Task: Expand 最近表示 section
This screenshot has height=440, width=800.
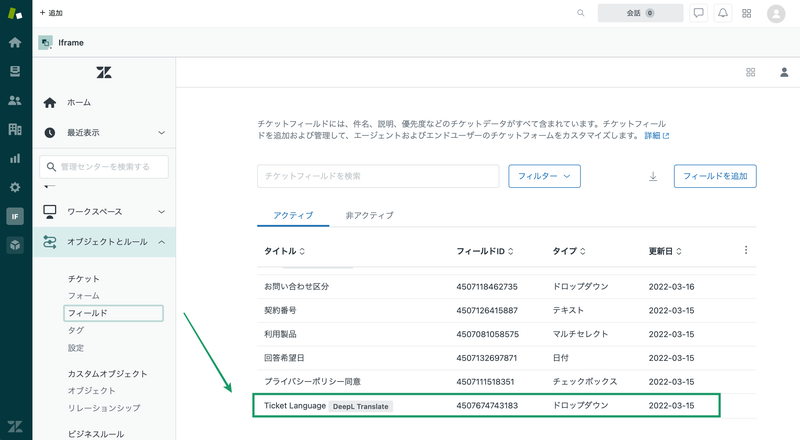Action: click(x=104, y=133)
